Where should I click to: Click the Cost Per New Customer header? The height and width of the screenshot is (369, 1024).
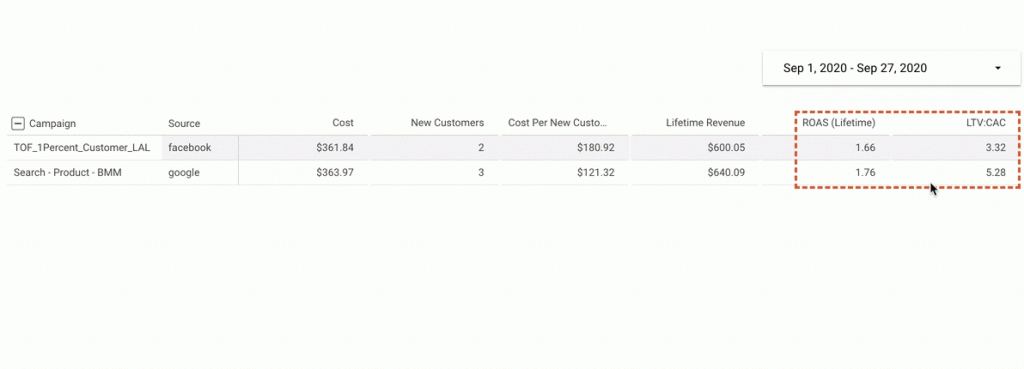558,122
